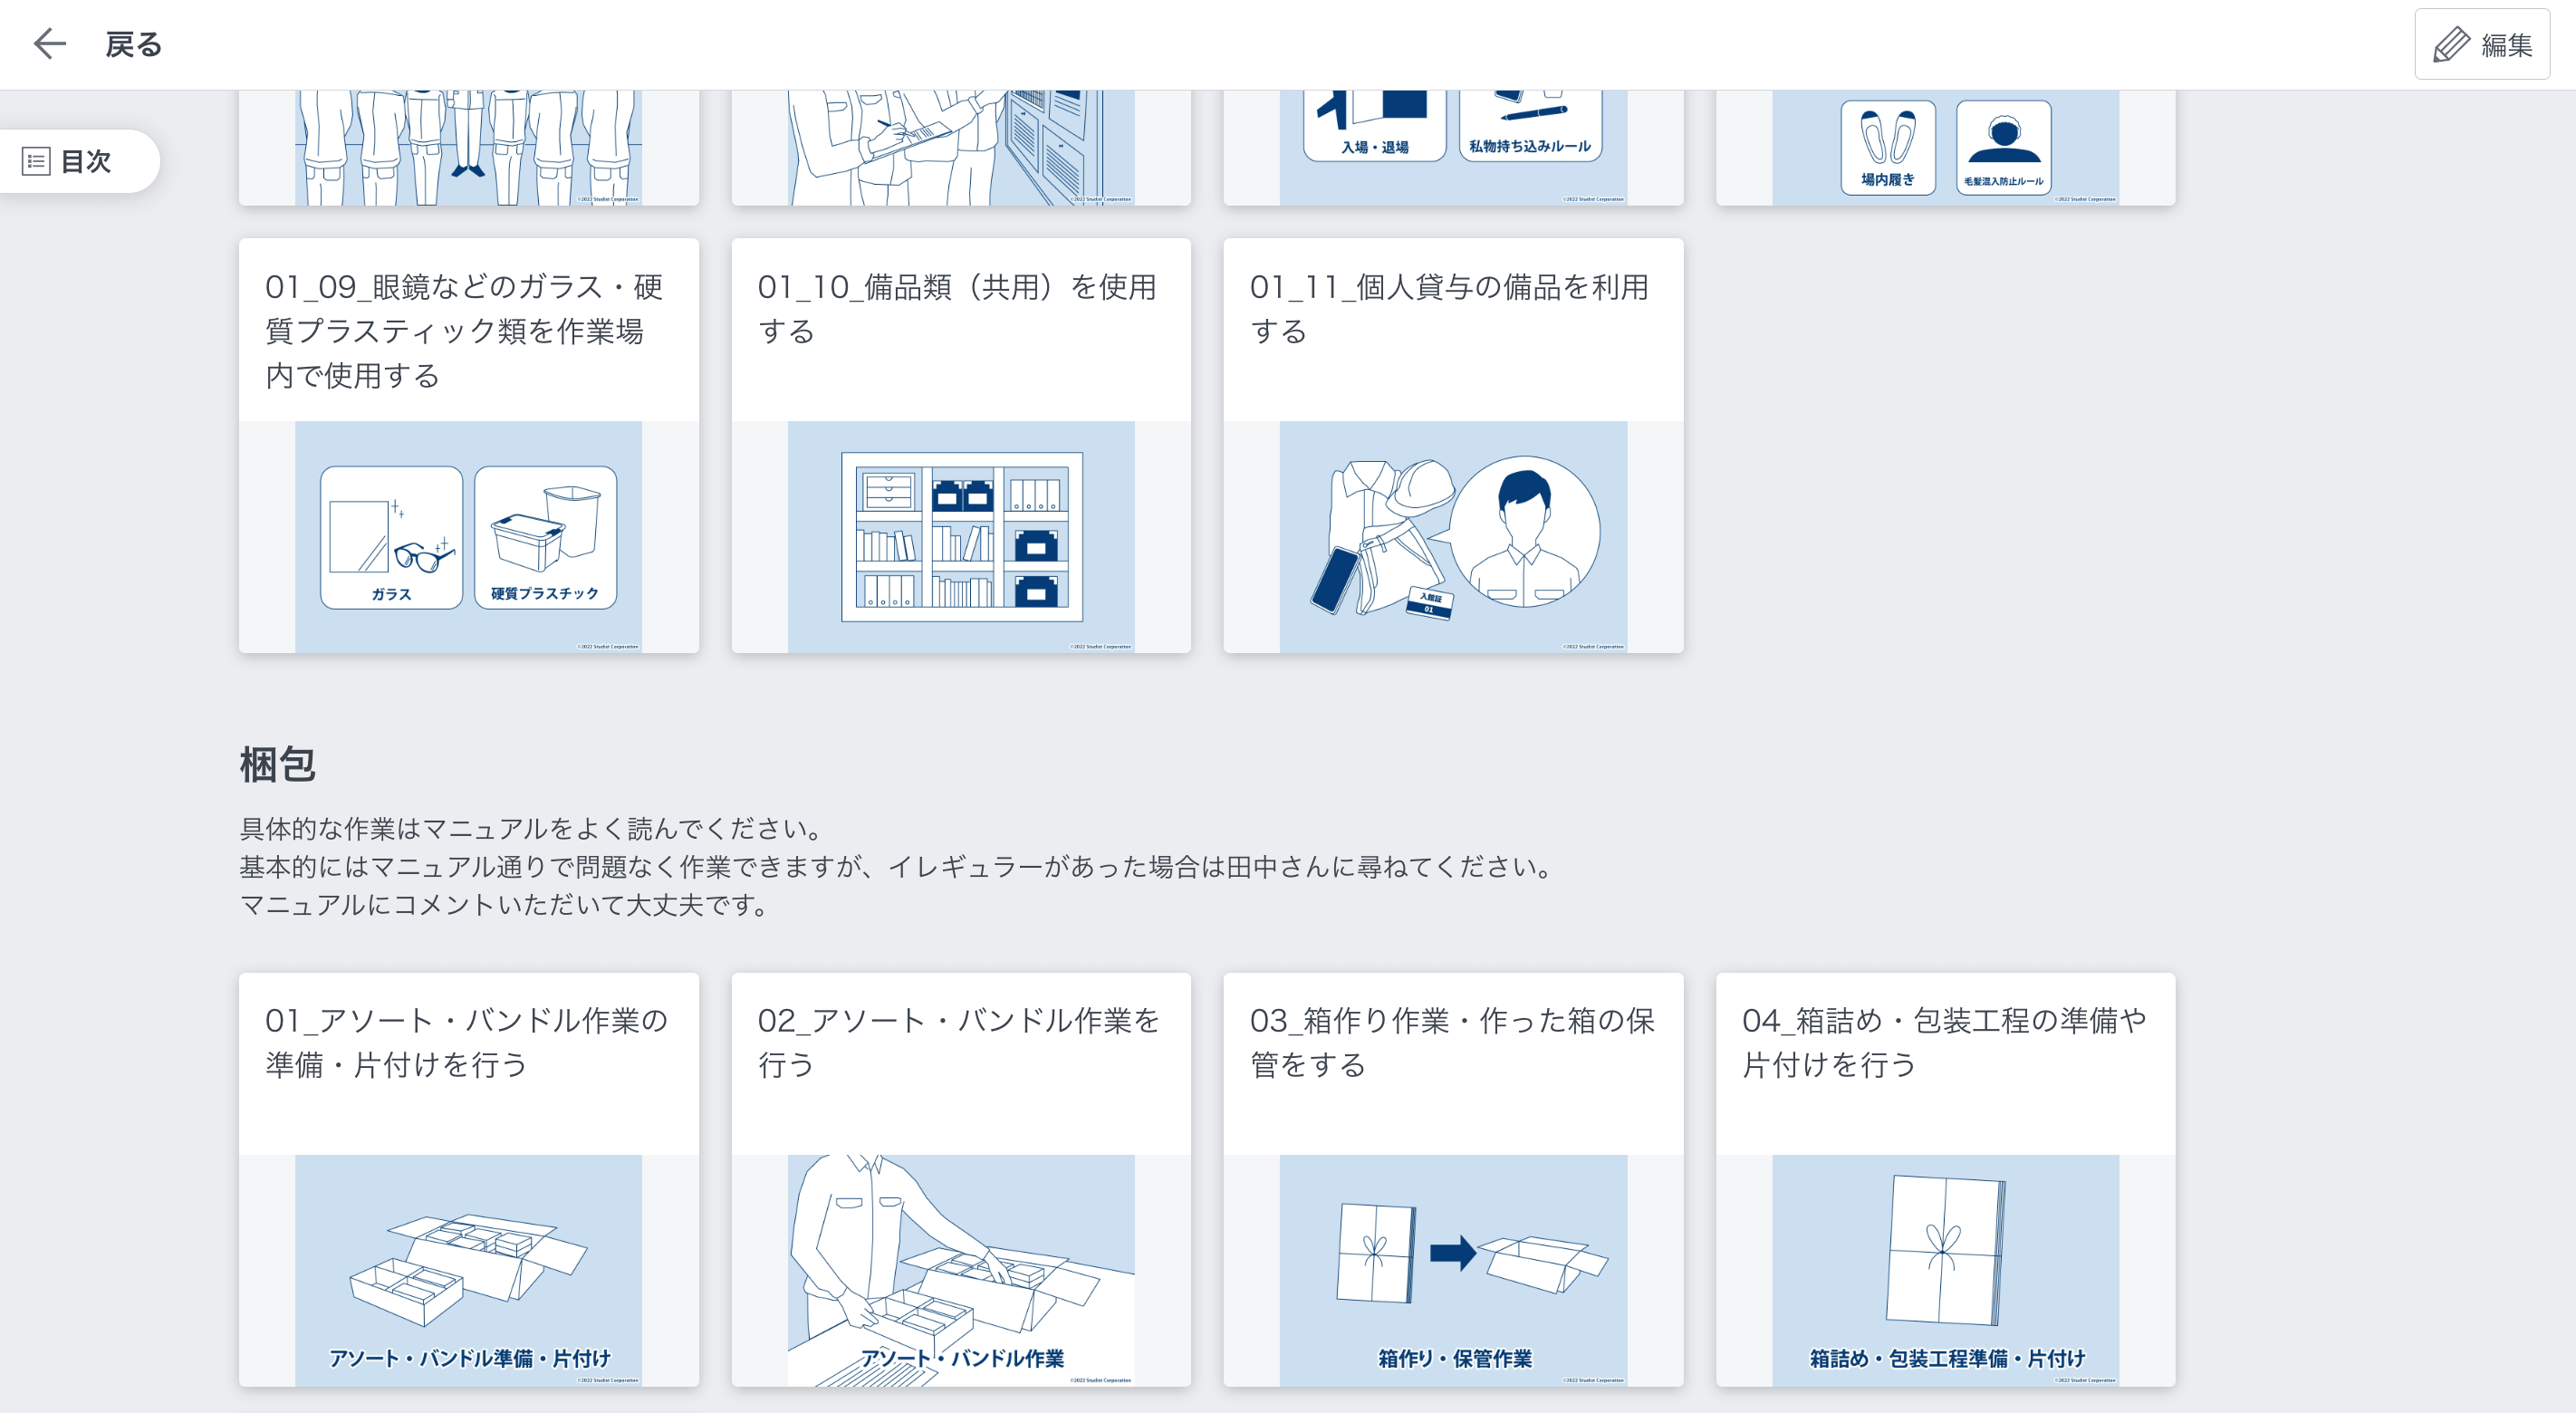Click the list icon inside the 目次 button
2576x1413 pixels.
point(36,161)
